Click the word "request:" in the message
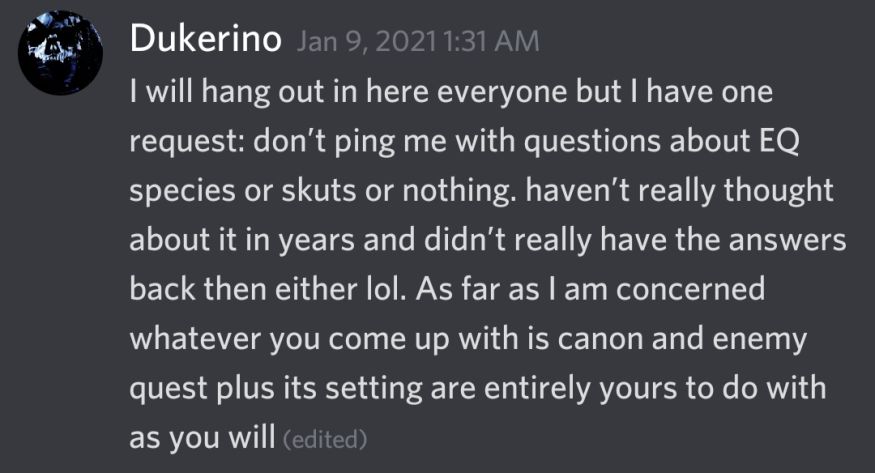This screenshot has width=875, height=473. (x=183, y=144)
